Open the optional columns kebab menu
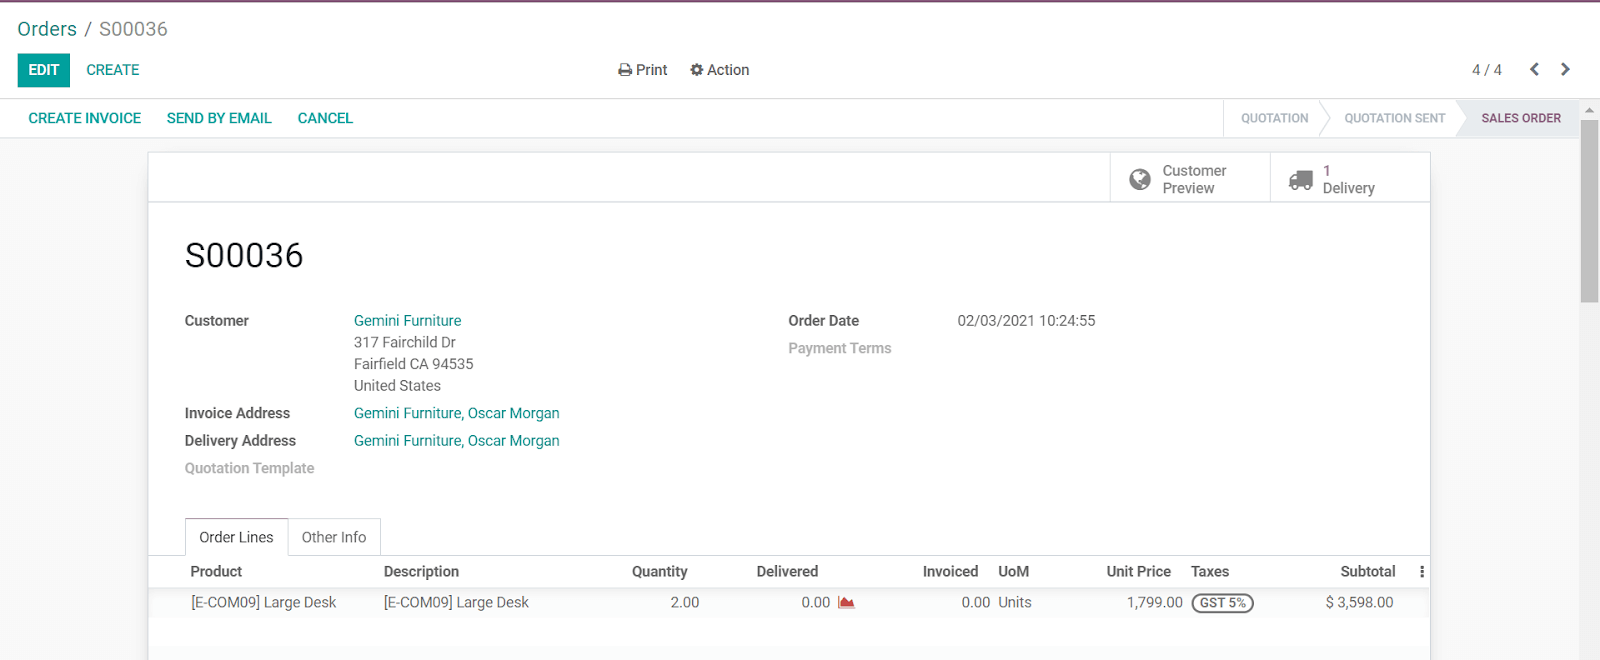 pos(1421,572)
